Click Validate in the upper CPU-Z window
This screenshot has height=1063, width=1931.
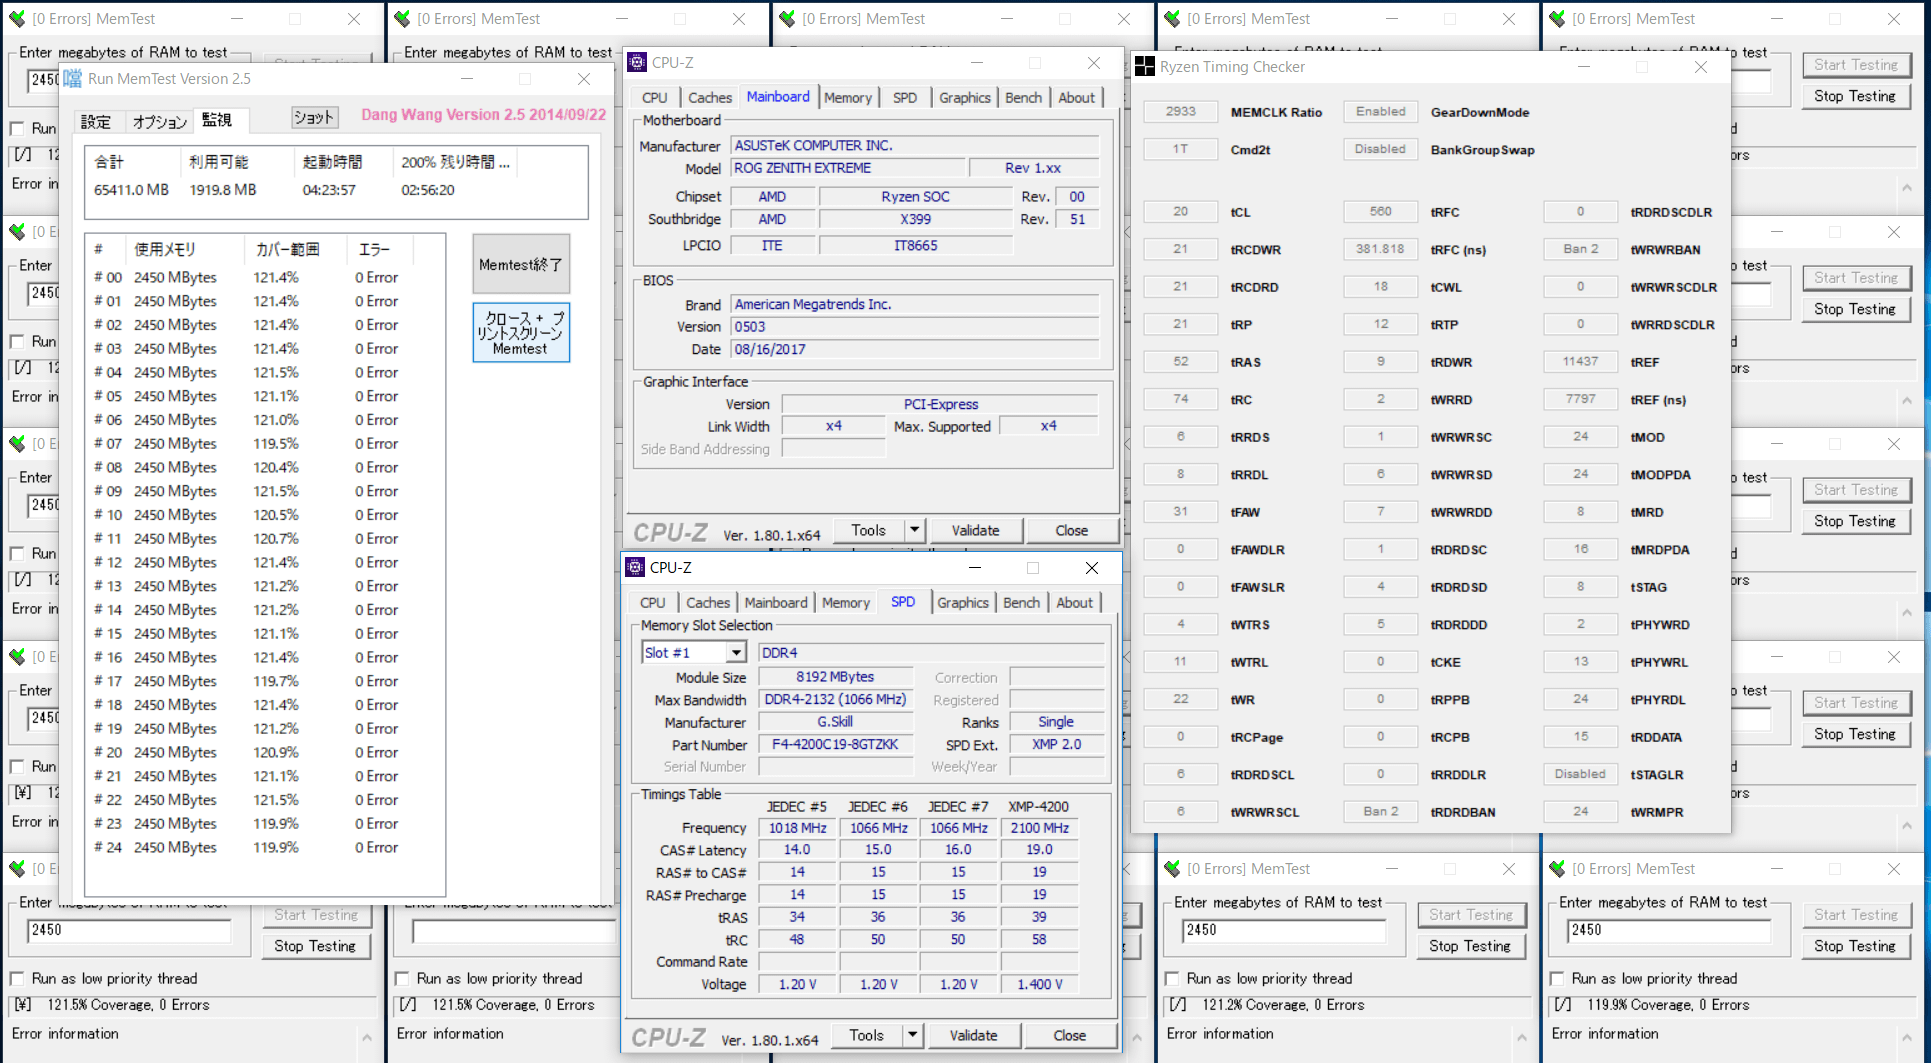[975, 530]
